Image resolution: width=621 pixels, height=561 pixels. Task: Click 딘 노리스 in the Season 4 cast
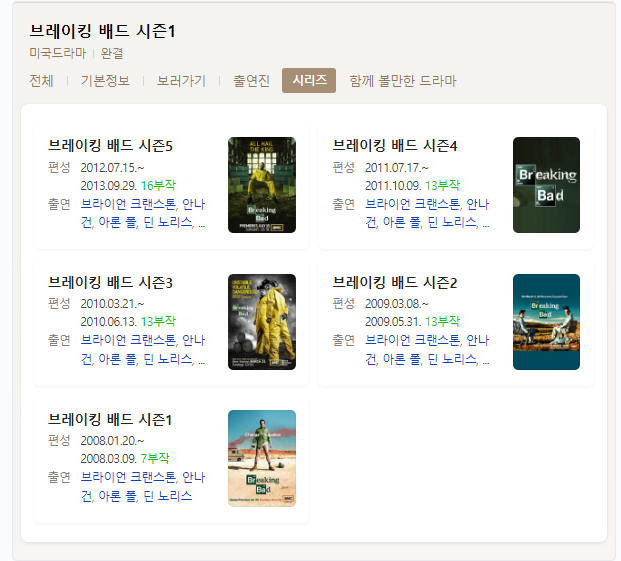coord(452,222)
